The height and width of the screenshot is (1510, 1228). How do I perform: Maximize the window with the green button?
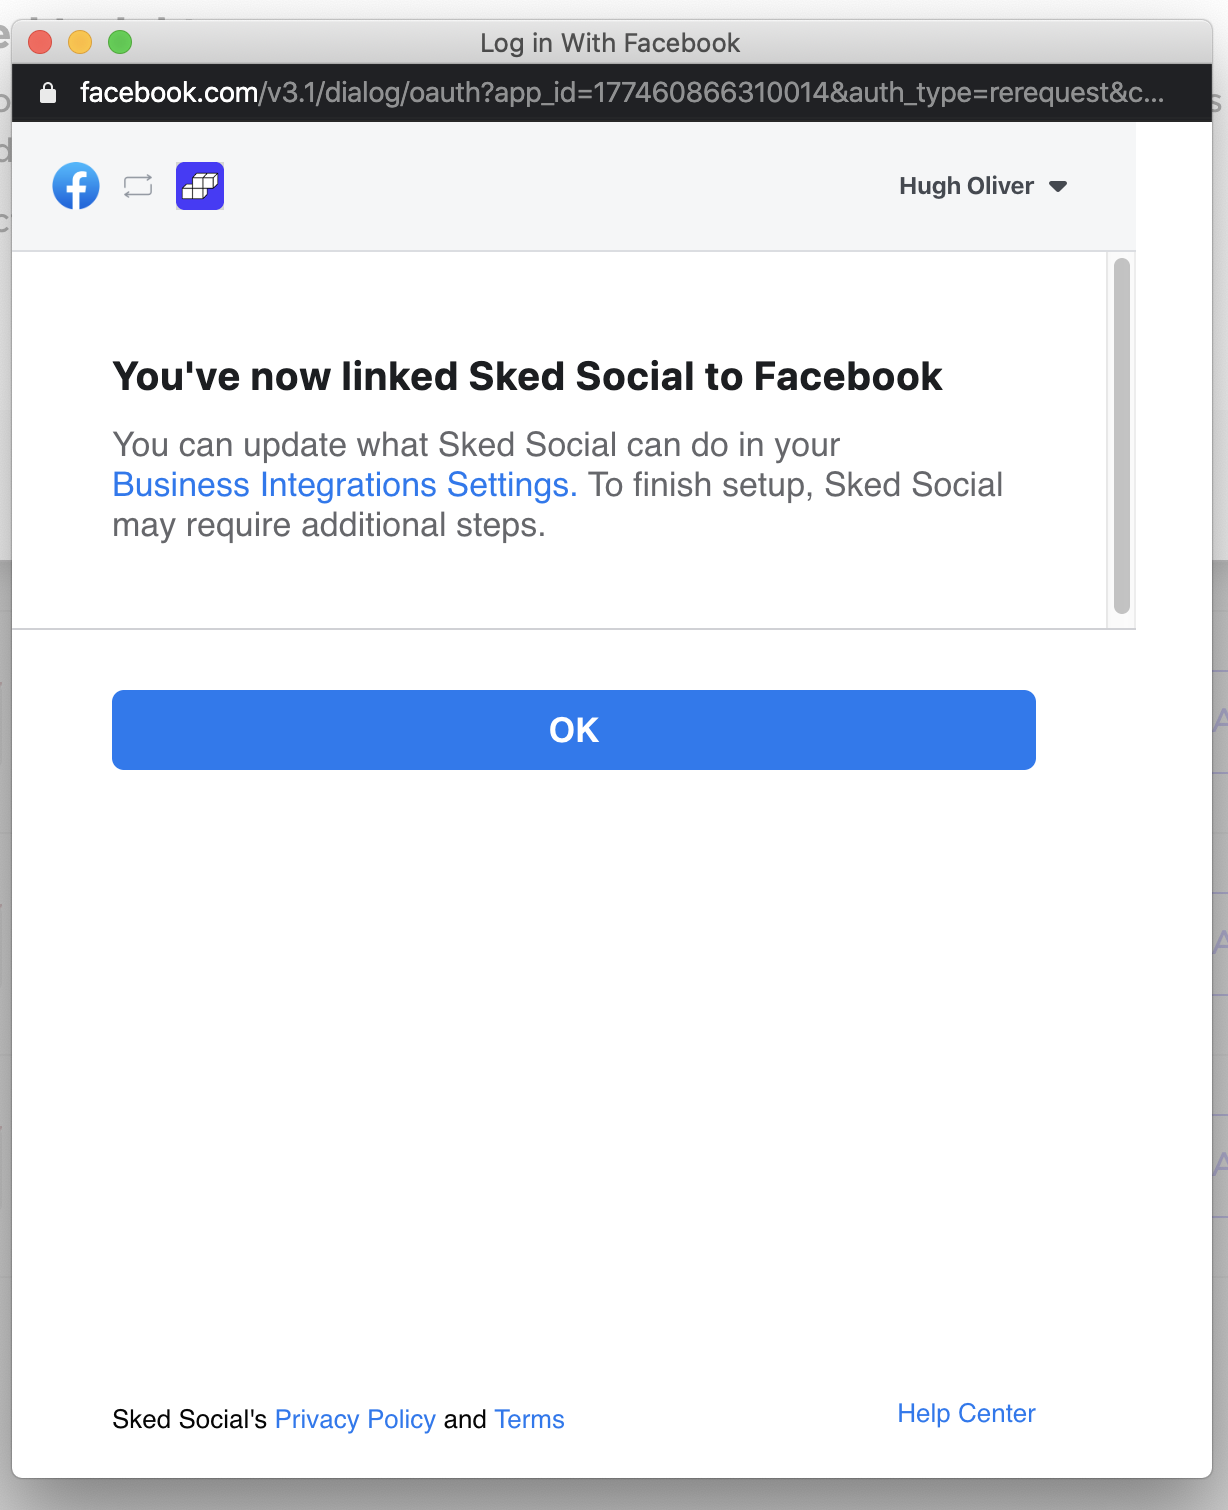click(120, 42)
